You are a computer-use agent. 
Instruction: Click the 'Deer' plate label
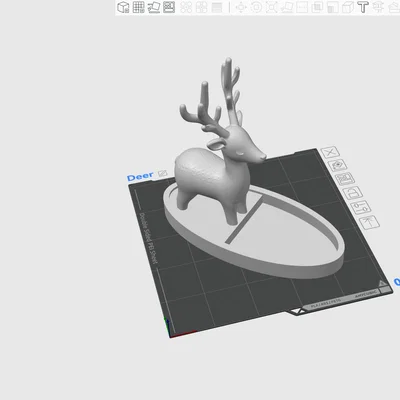pyautogui.click(x=140, y=177)
